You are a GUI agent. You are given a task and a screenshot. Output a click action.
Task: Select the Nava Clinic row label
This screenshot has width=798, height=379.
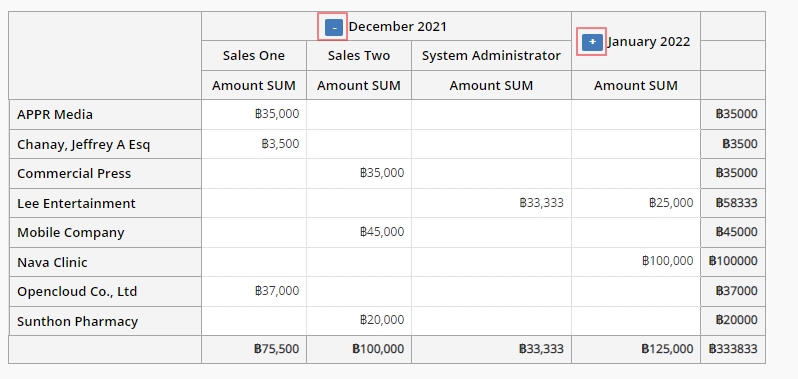click(x=105, y=263)
